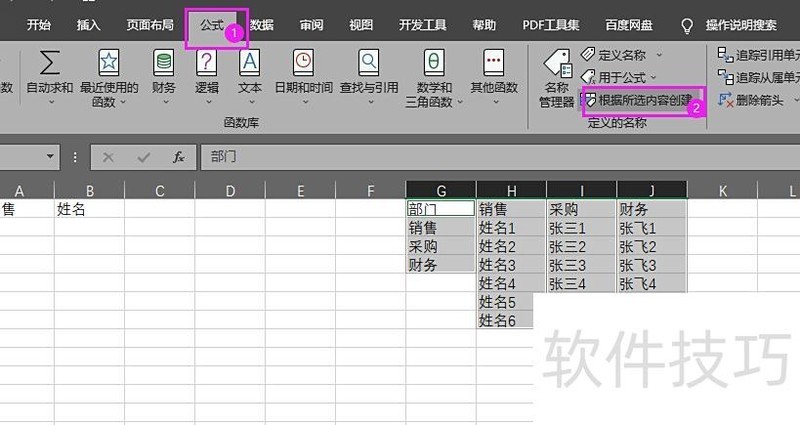Select cell 姓名6
The height and width of the screenshot is (425, 800).
(x=505, y=320)
